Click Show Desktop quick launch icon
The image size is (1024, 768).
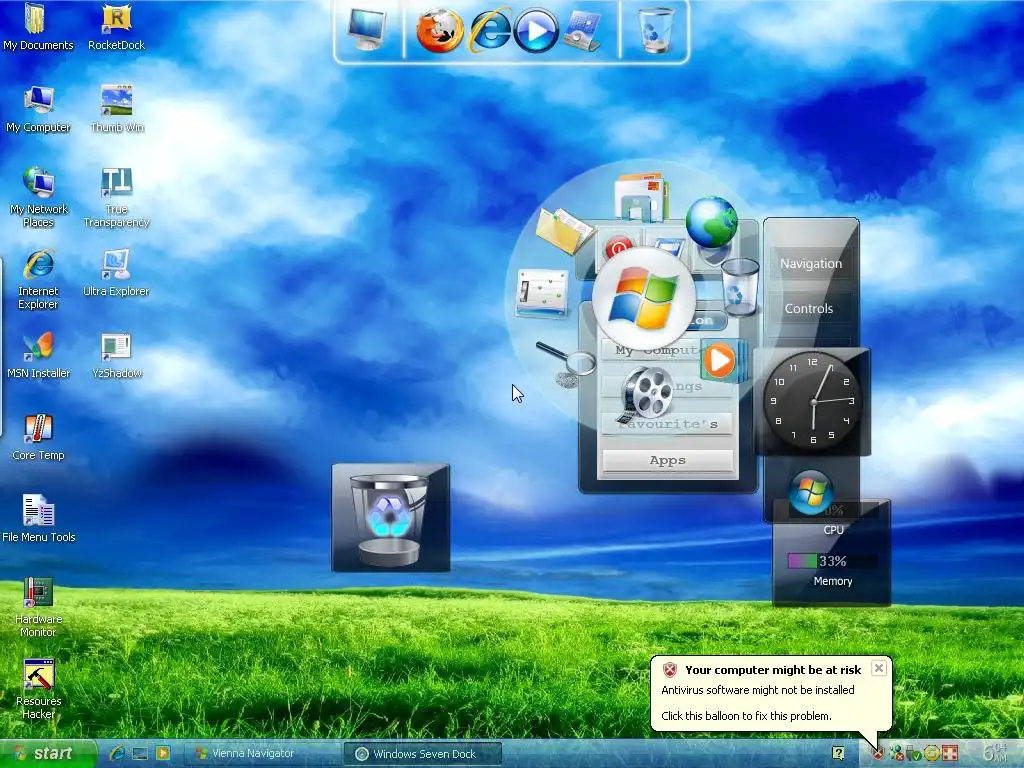coord(140,754)
